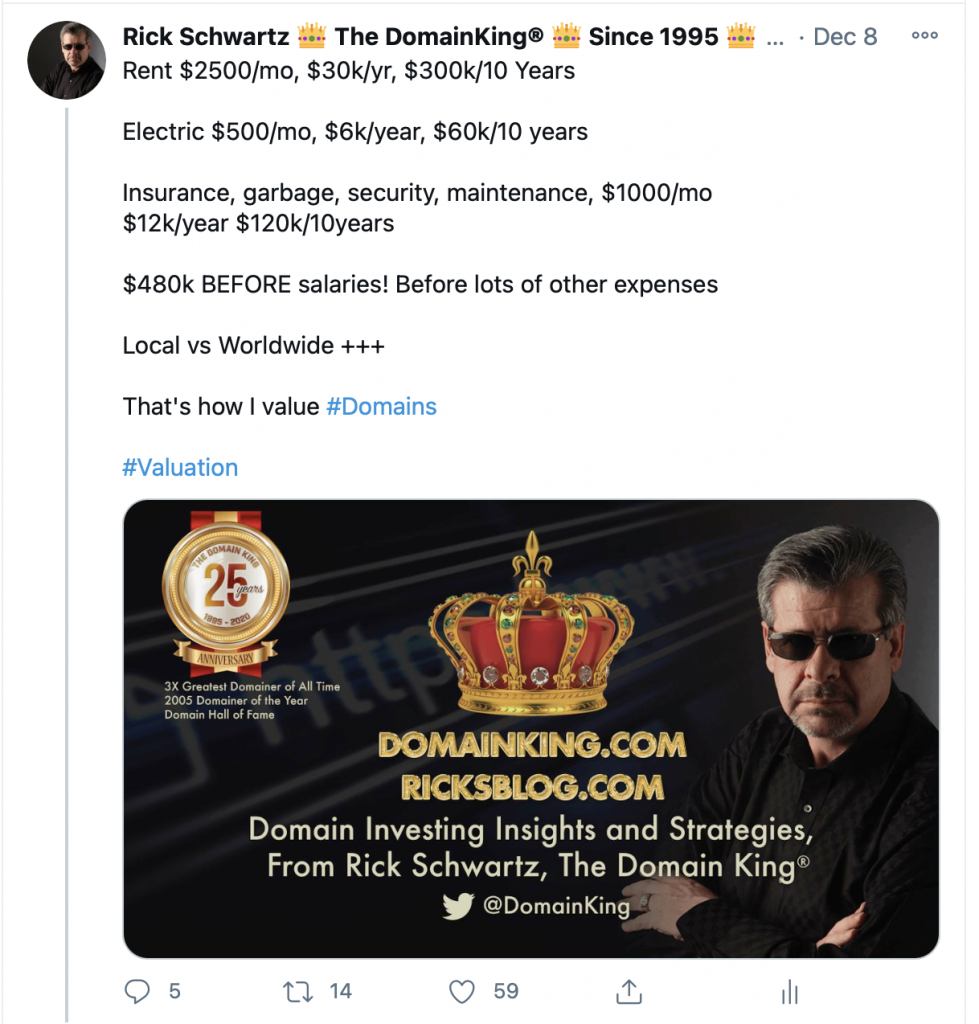Click the like count 59
The image size is (979, 1024).
[506, 991]
